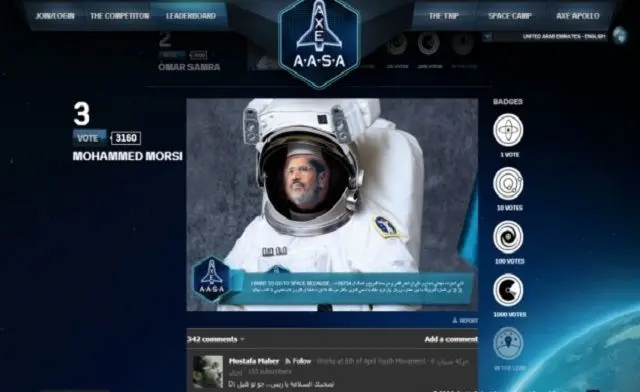The image size is (640, 392).
Task: Expand the United Arab Emirates language dropdown
Action: (487, 36)
